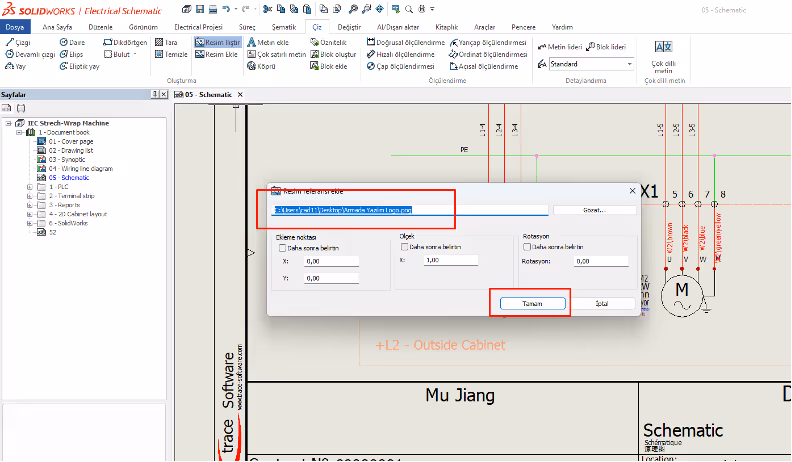792x462 pixels.
Task: Select the Dikdörtgen rectangle tool
Action: point(125,42)
